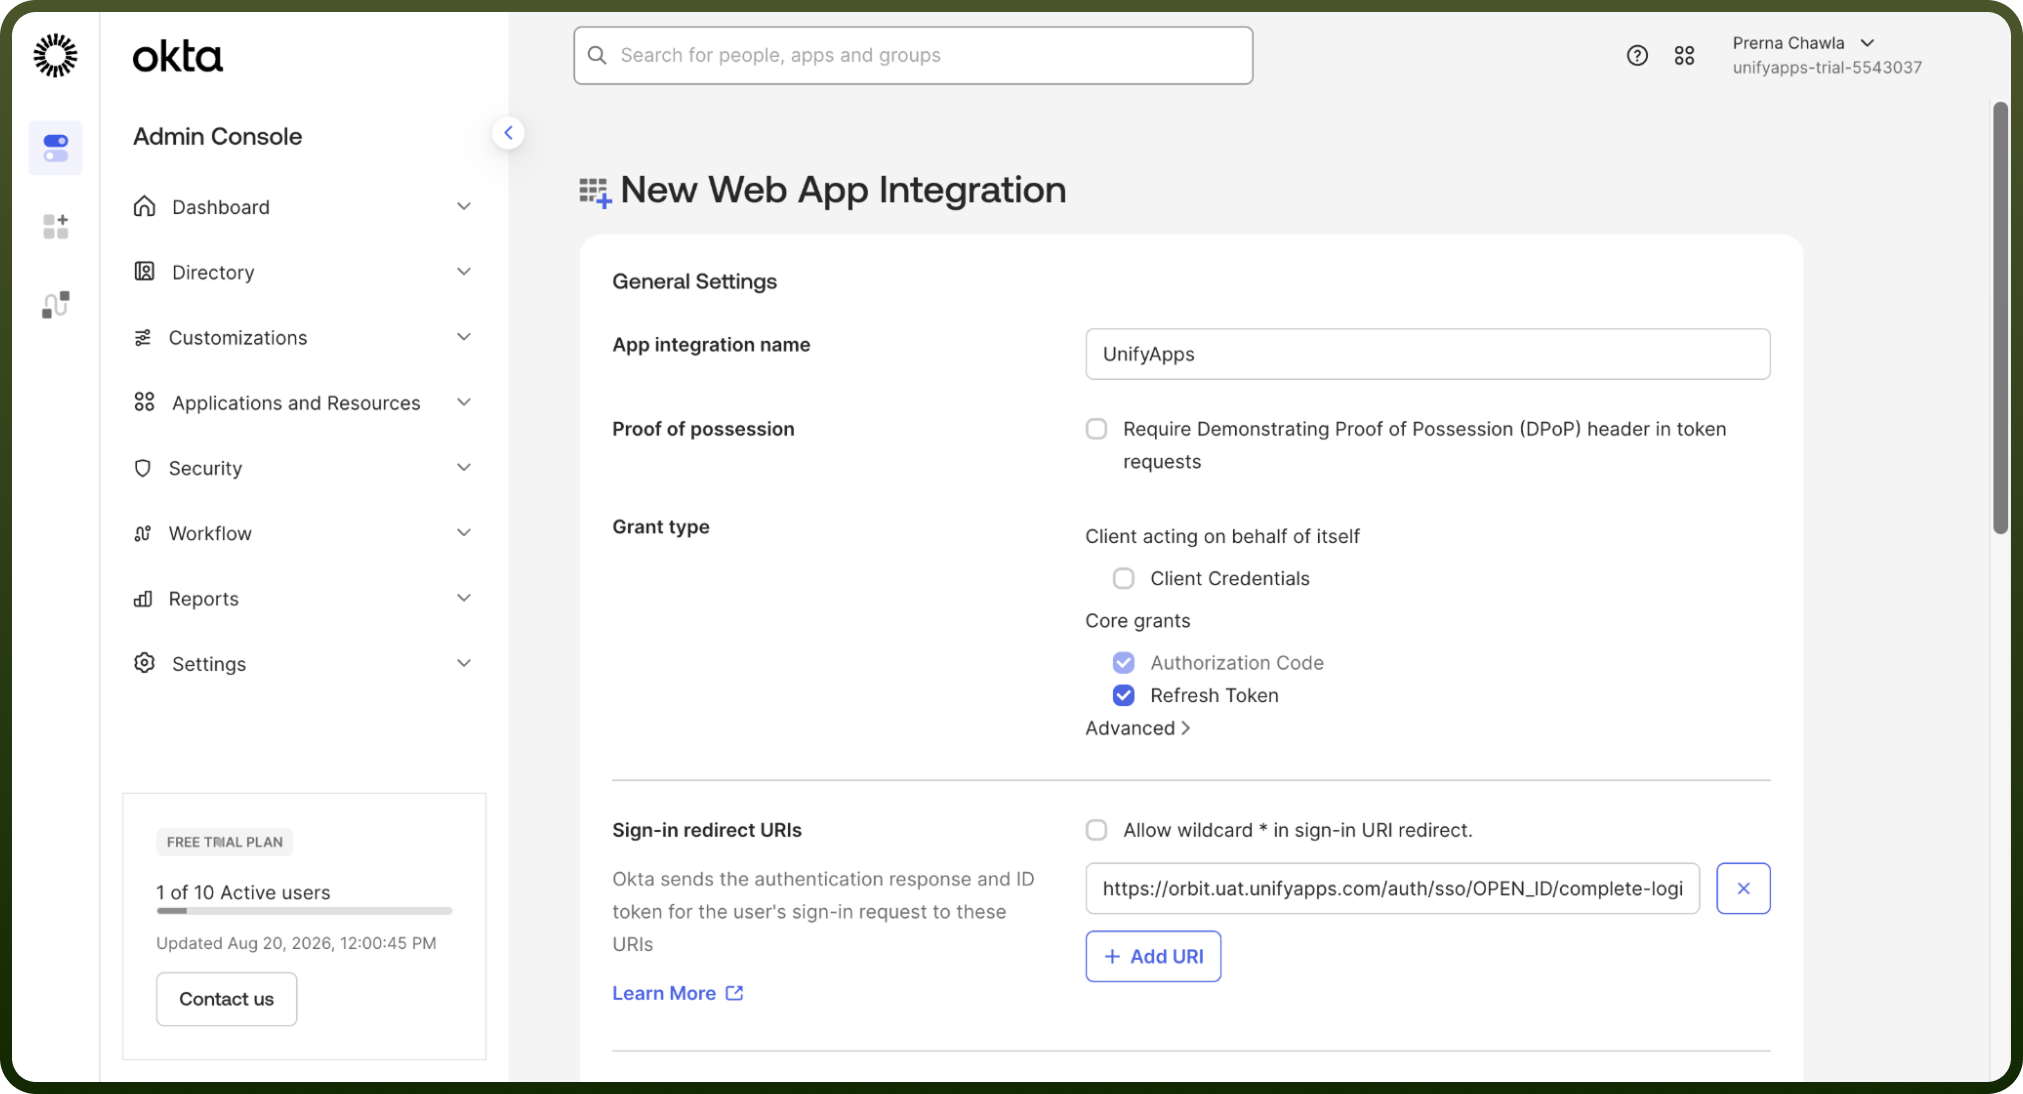Click the App integration name field
Image resolution: width=2023 pixels, height=1094 pixels.
tap(1428, 354)
